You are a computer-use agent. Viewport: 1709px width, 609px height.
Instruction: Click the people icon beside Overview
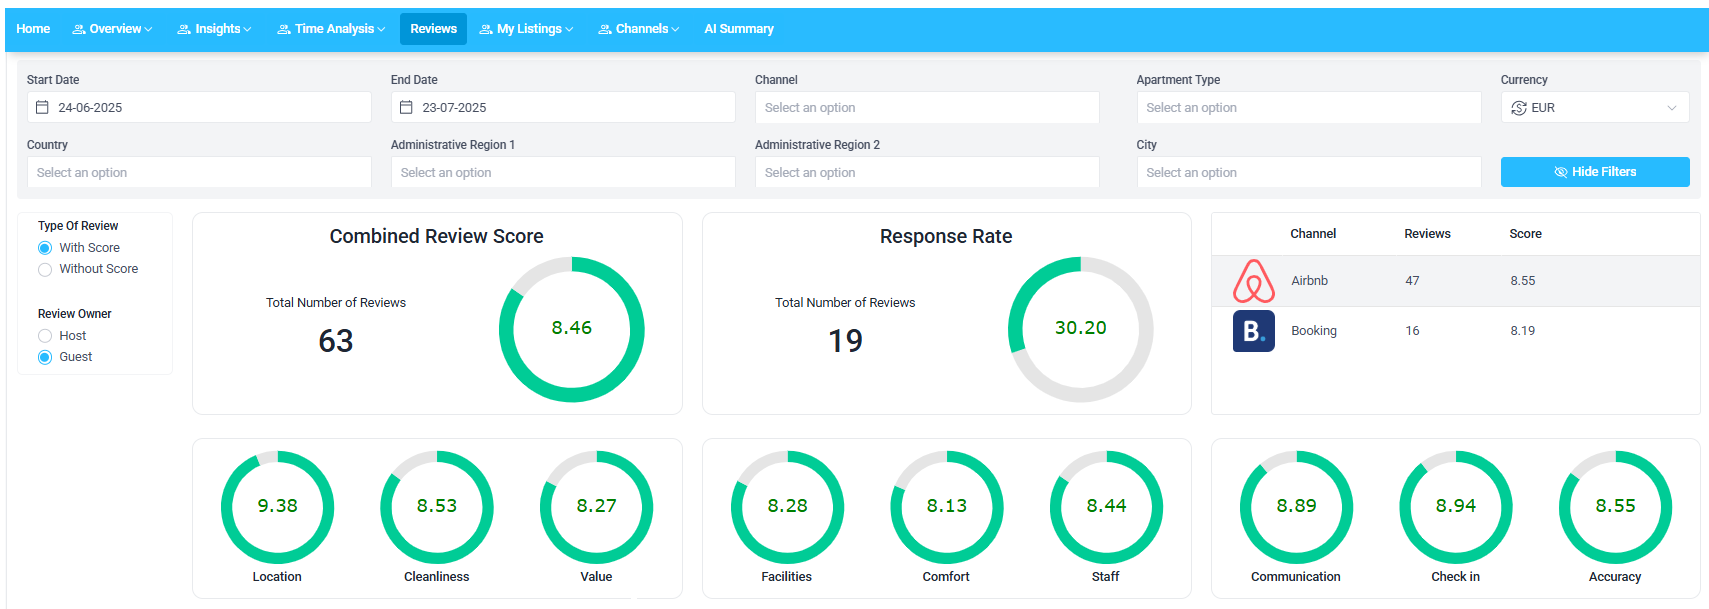[79, 29]
